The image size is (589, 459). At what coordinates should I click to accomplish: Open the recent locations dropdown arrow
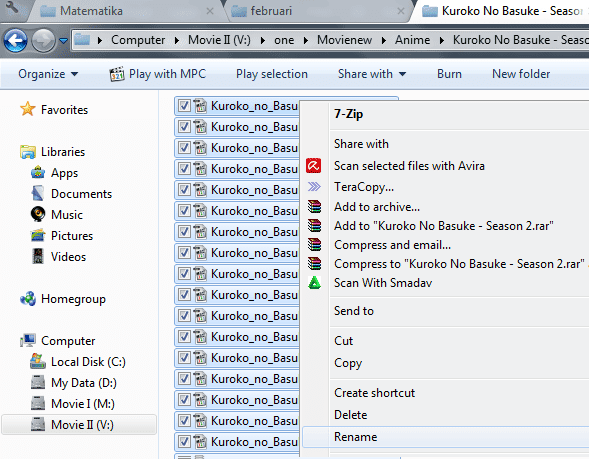63,40
